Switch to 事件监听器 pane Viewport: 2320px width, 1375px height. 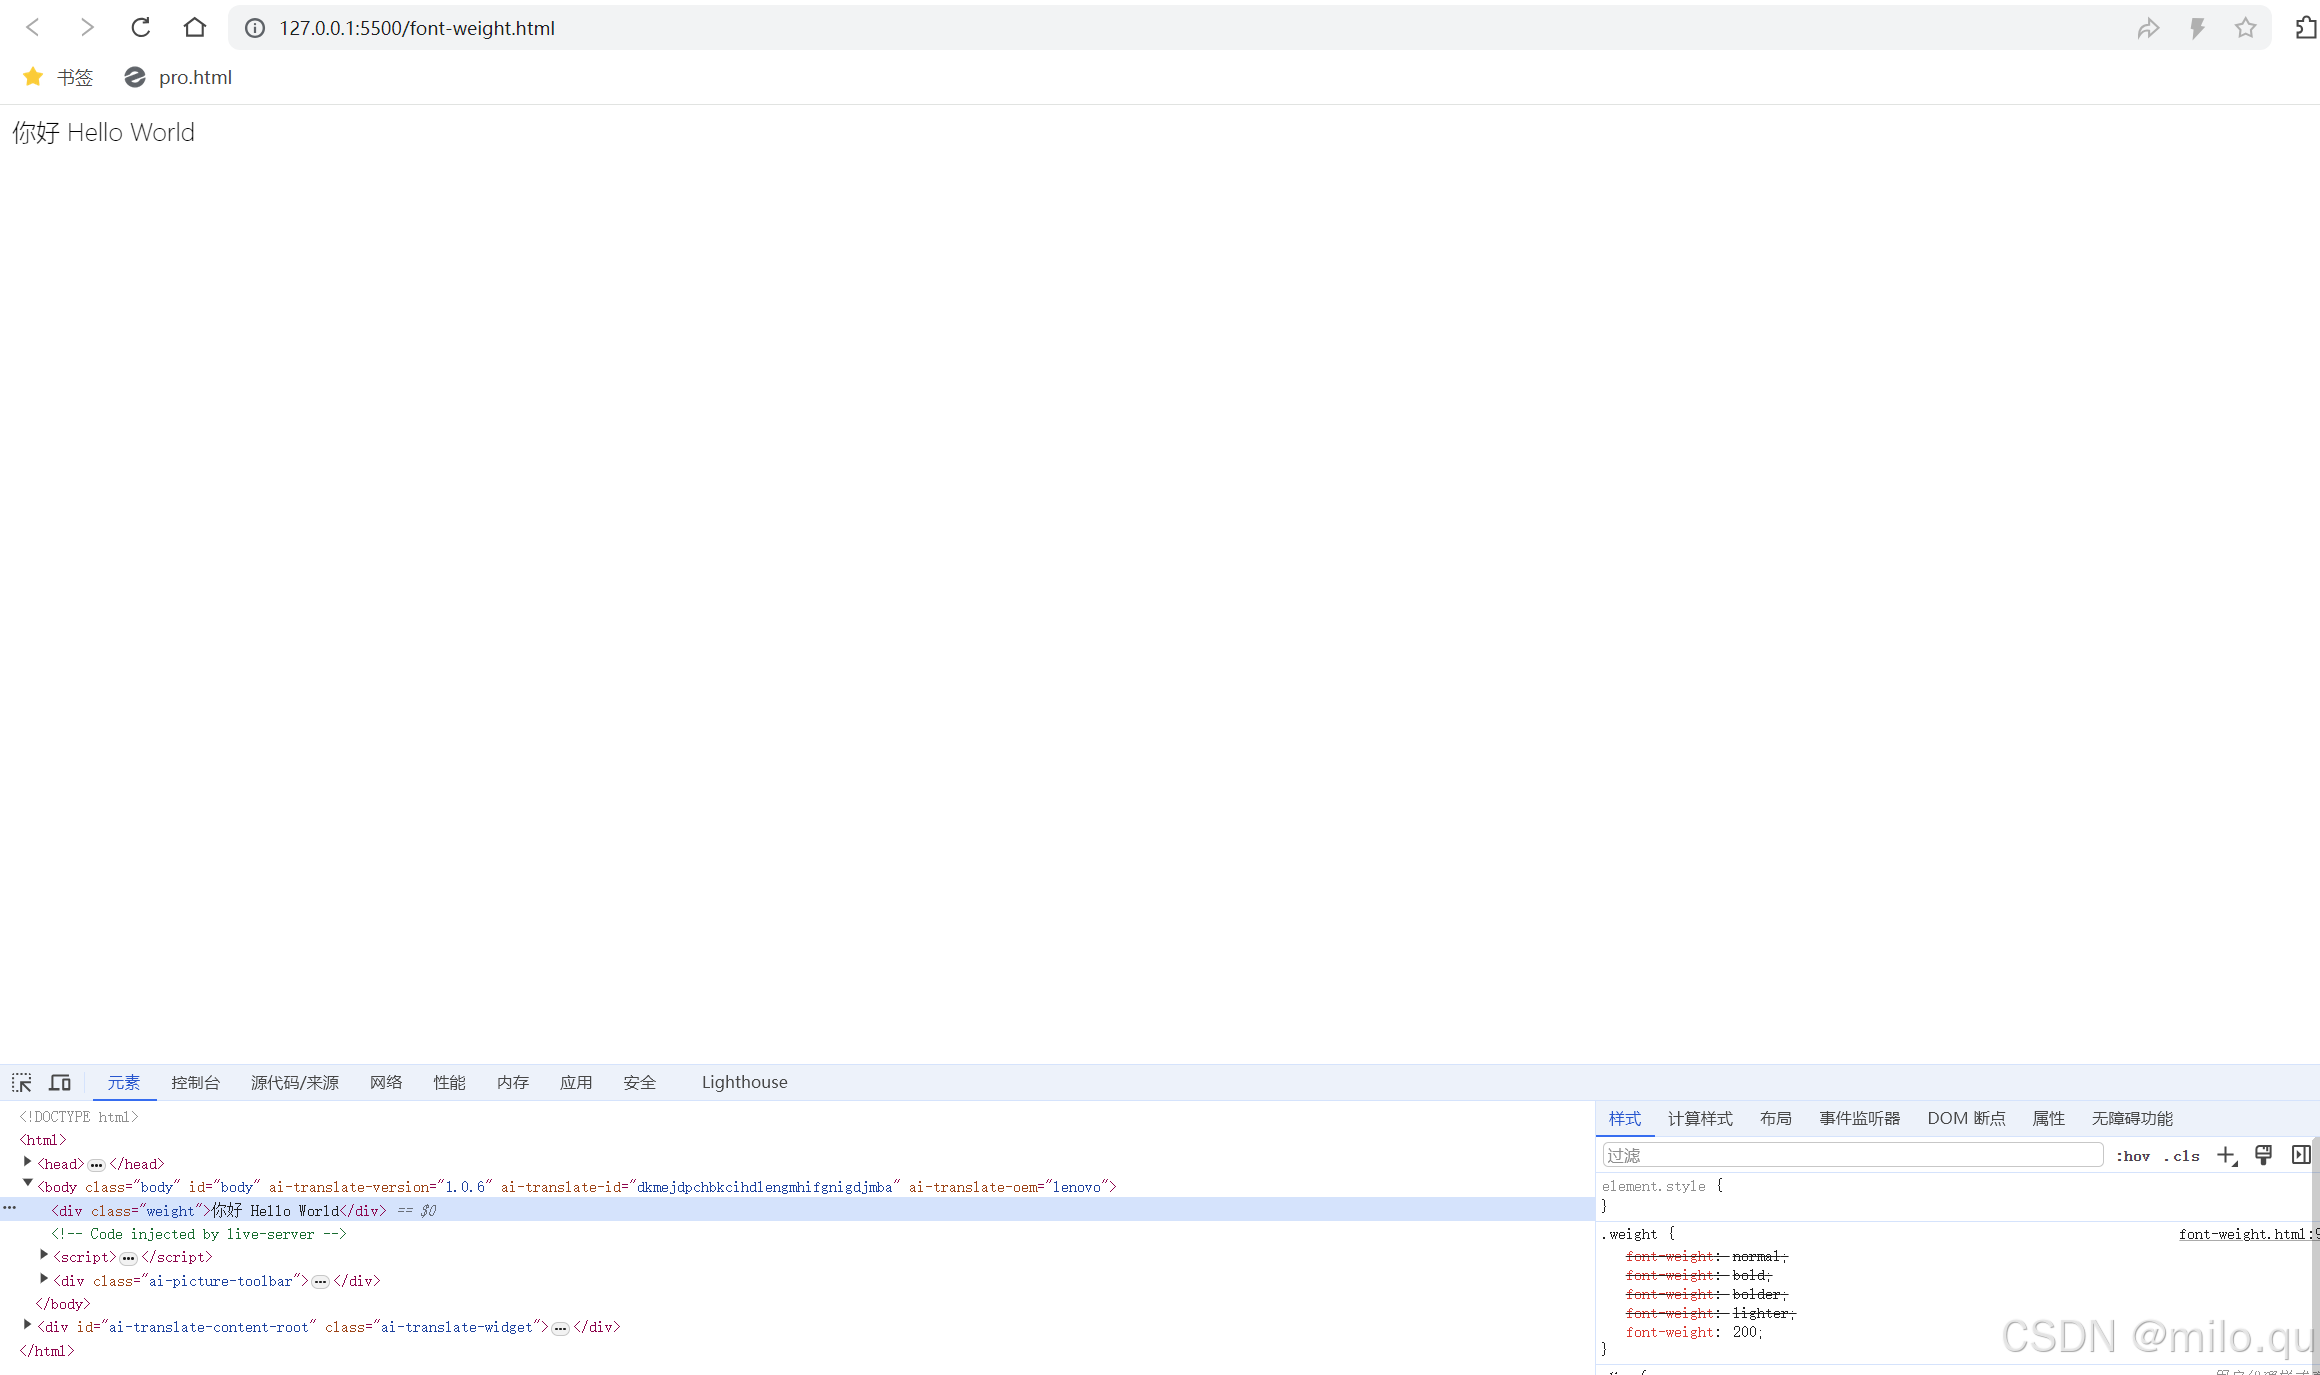(x=1860, y=1118)
